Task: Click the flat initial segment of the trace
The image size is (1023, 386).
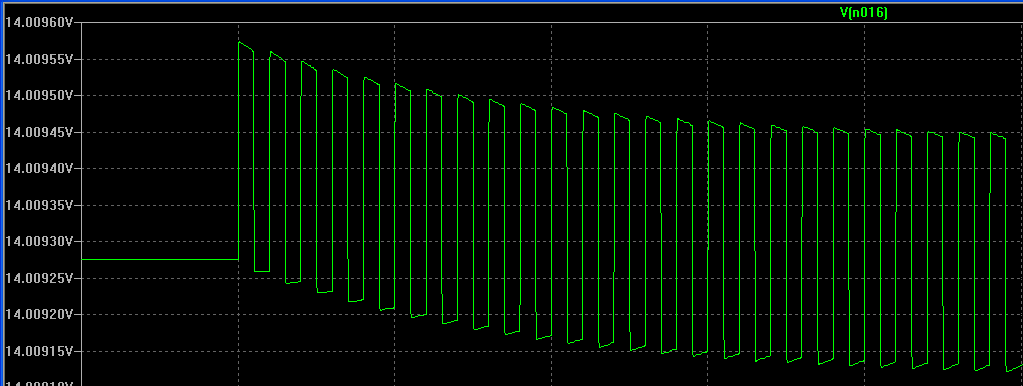Action: coord(160,260)
